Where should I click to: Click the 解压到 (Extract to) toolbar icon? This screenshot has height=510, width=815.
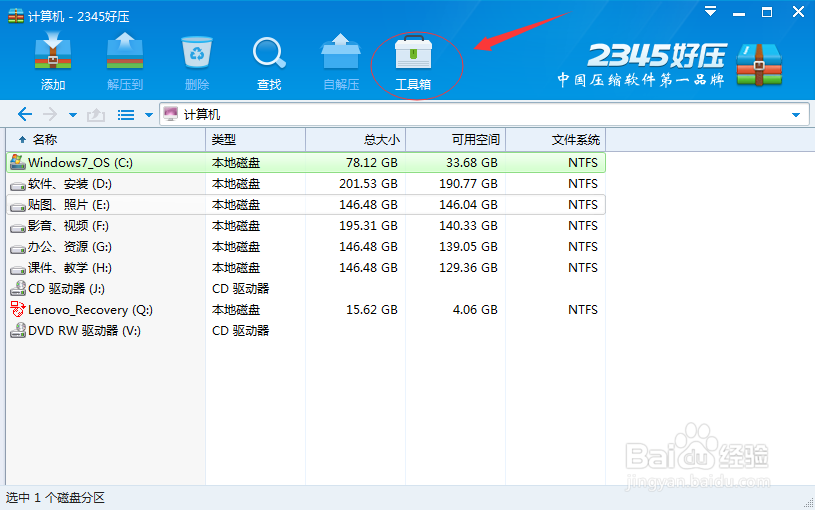click(x=125, y=52)
